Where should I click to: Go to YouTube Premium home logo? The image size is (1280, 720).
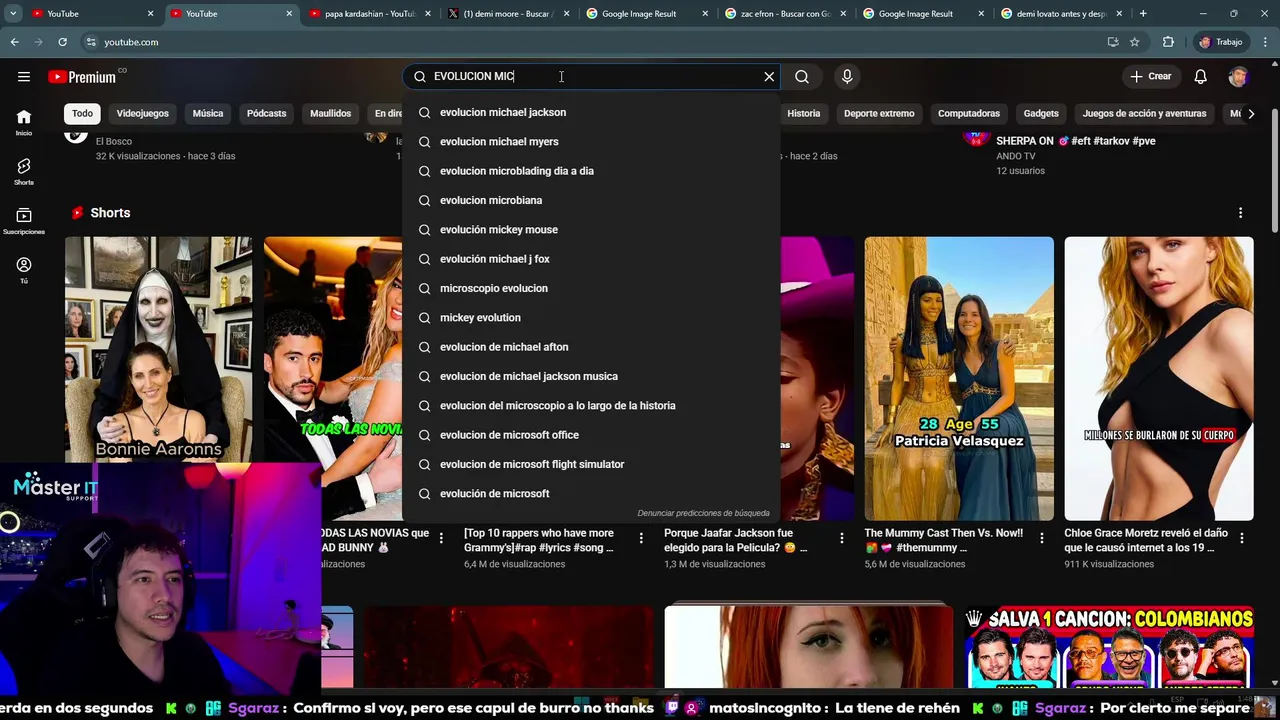[x=82, y=77]
